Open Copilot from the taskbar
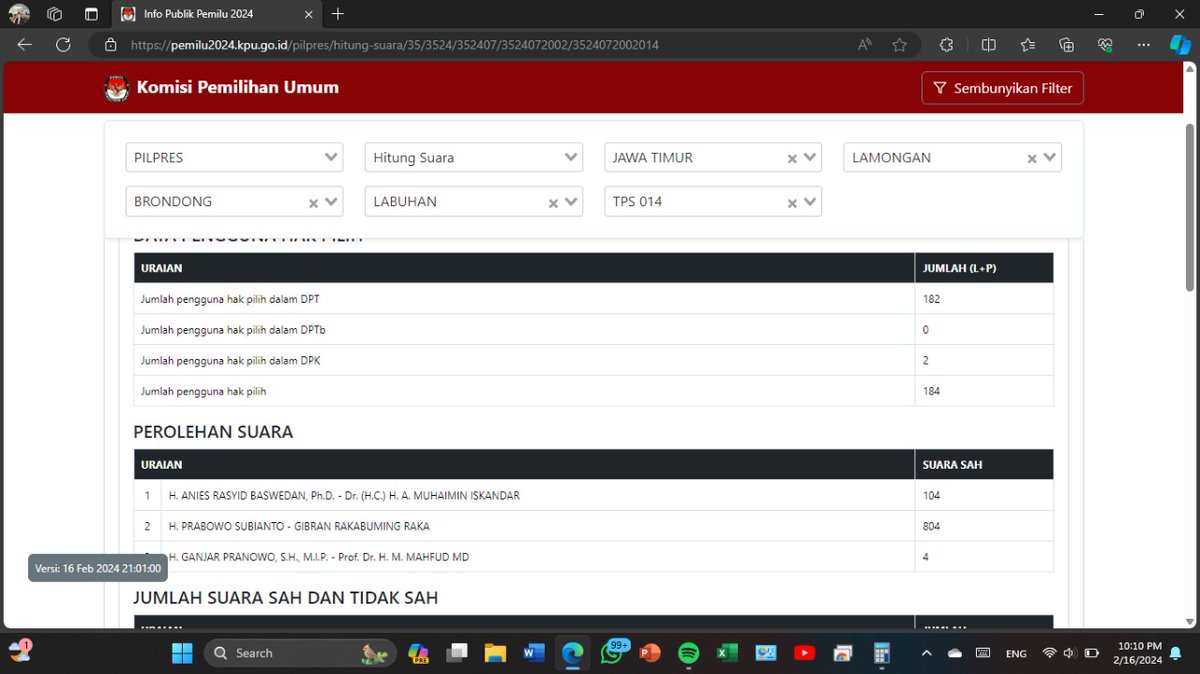This screenshot has width=1200, height=674. point(418,653)
